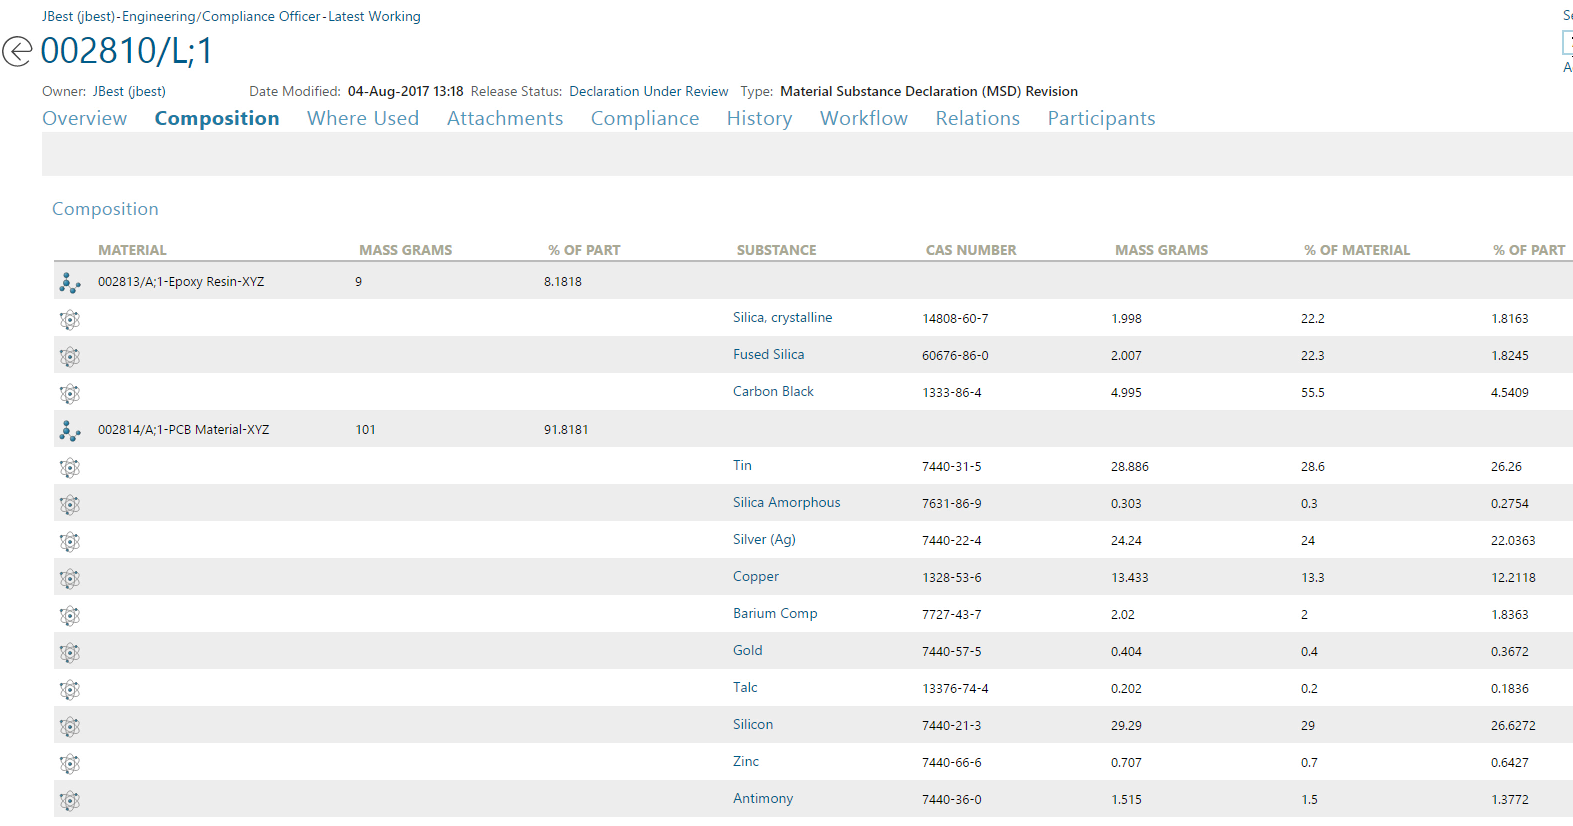Select the 002813/A;1-Epoxy Resin-XYZ material name
Screen dimensions: 1573x826
click(x=181, y=282)
